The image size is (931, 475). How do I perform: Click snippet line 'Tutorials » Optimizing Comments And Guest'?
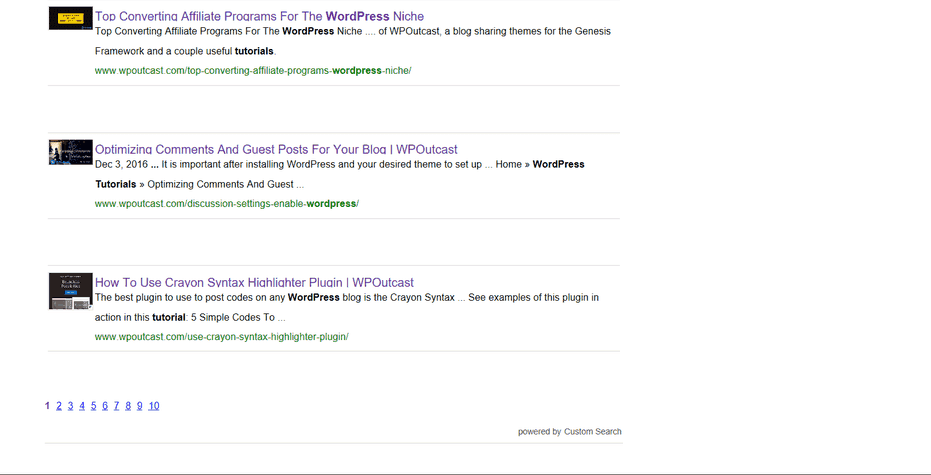[x=200, y=185]
